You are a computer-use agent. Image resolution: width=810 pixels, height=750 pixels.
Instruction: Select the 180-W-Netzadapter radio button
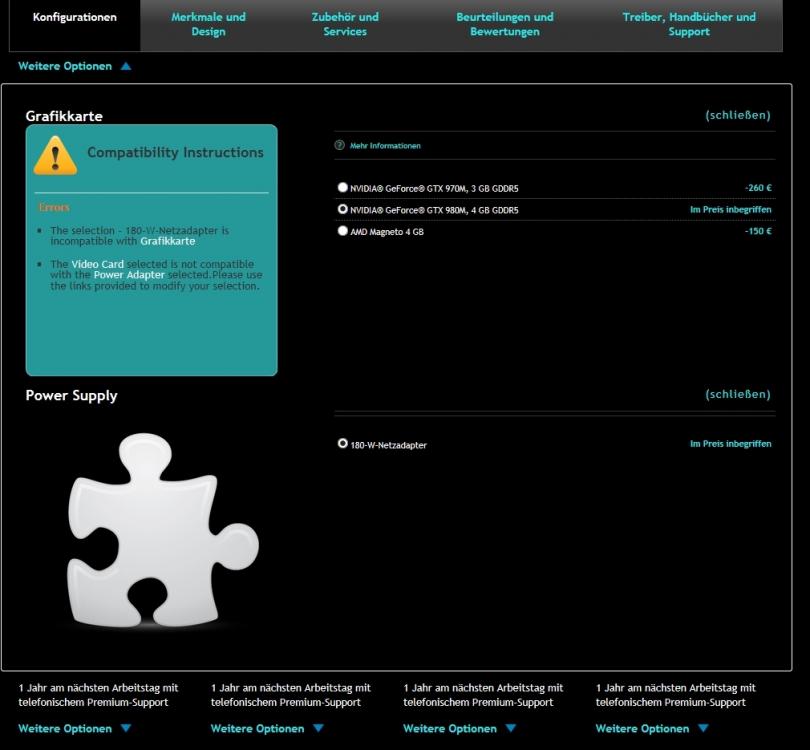[x=343, y=443]
